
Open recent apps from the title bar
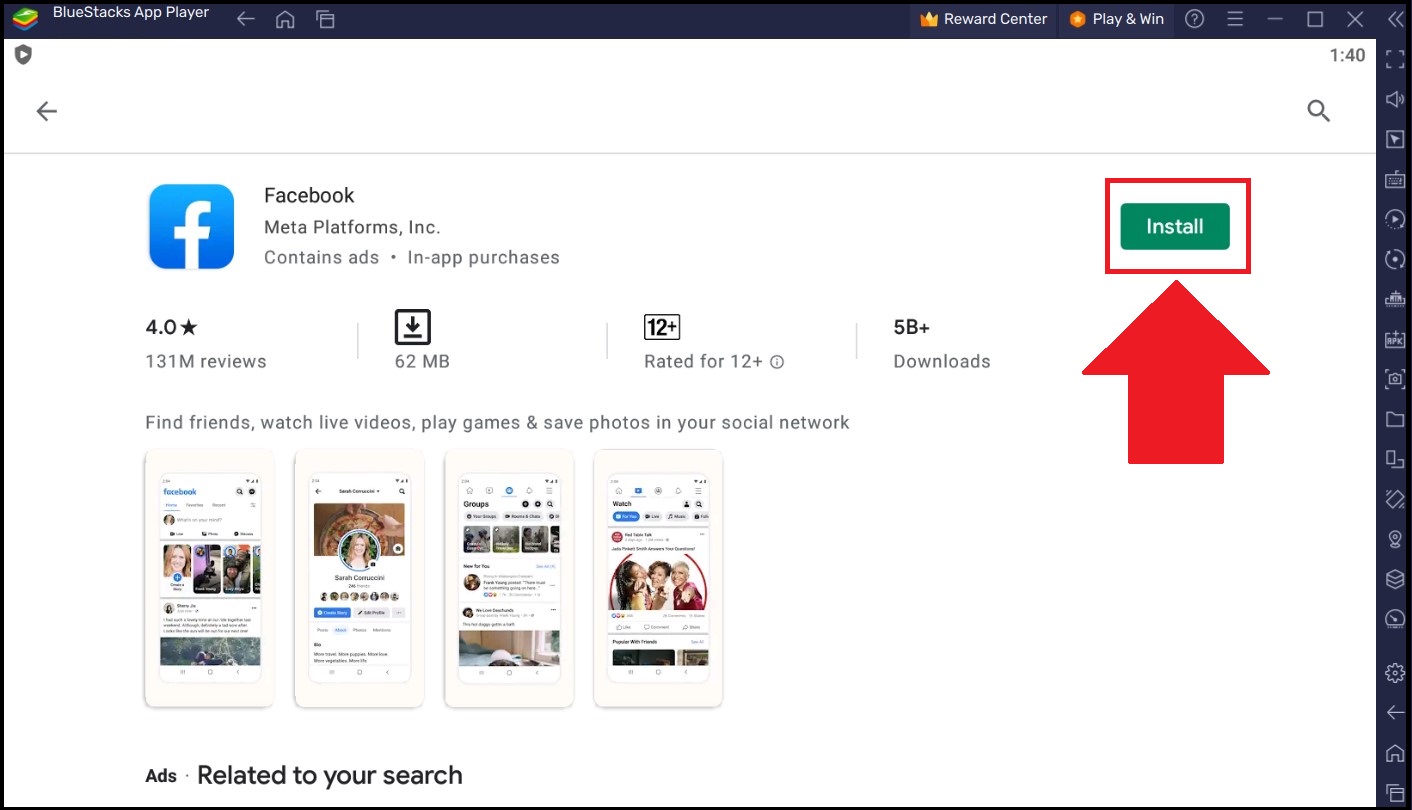(325, 19)
